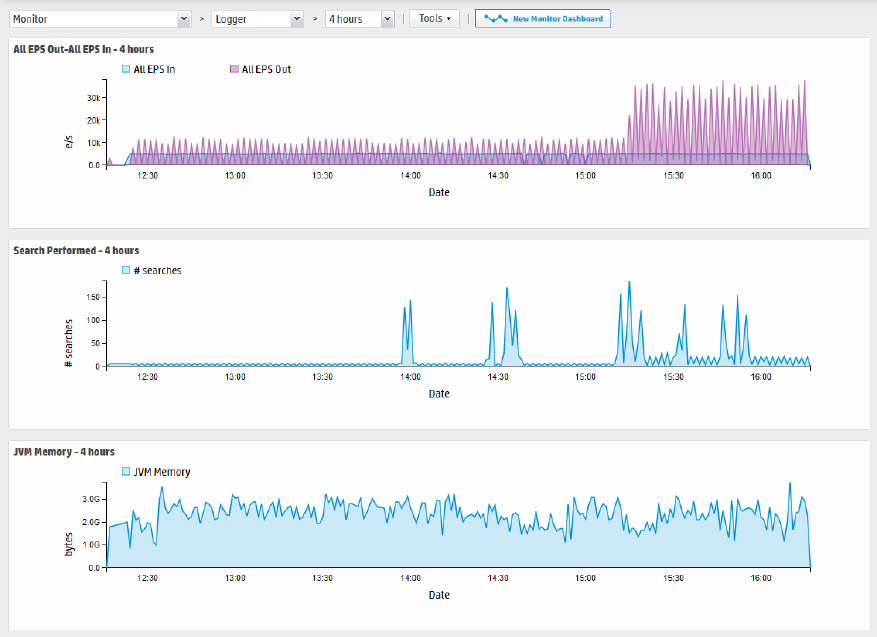This screenshot has width=877, height=637.
Task: Open the Tools menu
Action: [x=435, y=18]
